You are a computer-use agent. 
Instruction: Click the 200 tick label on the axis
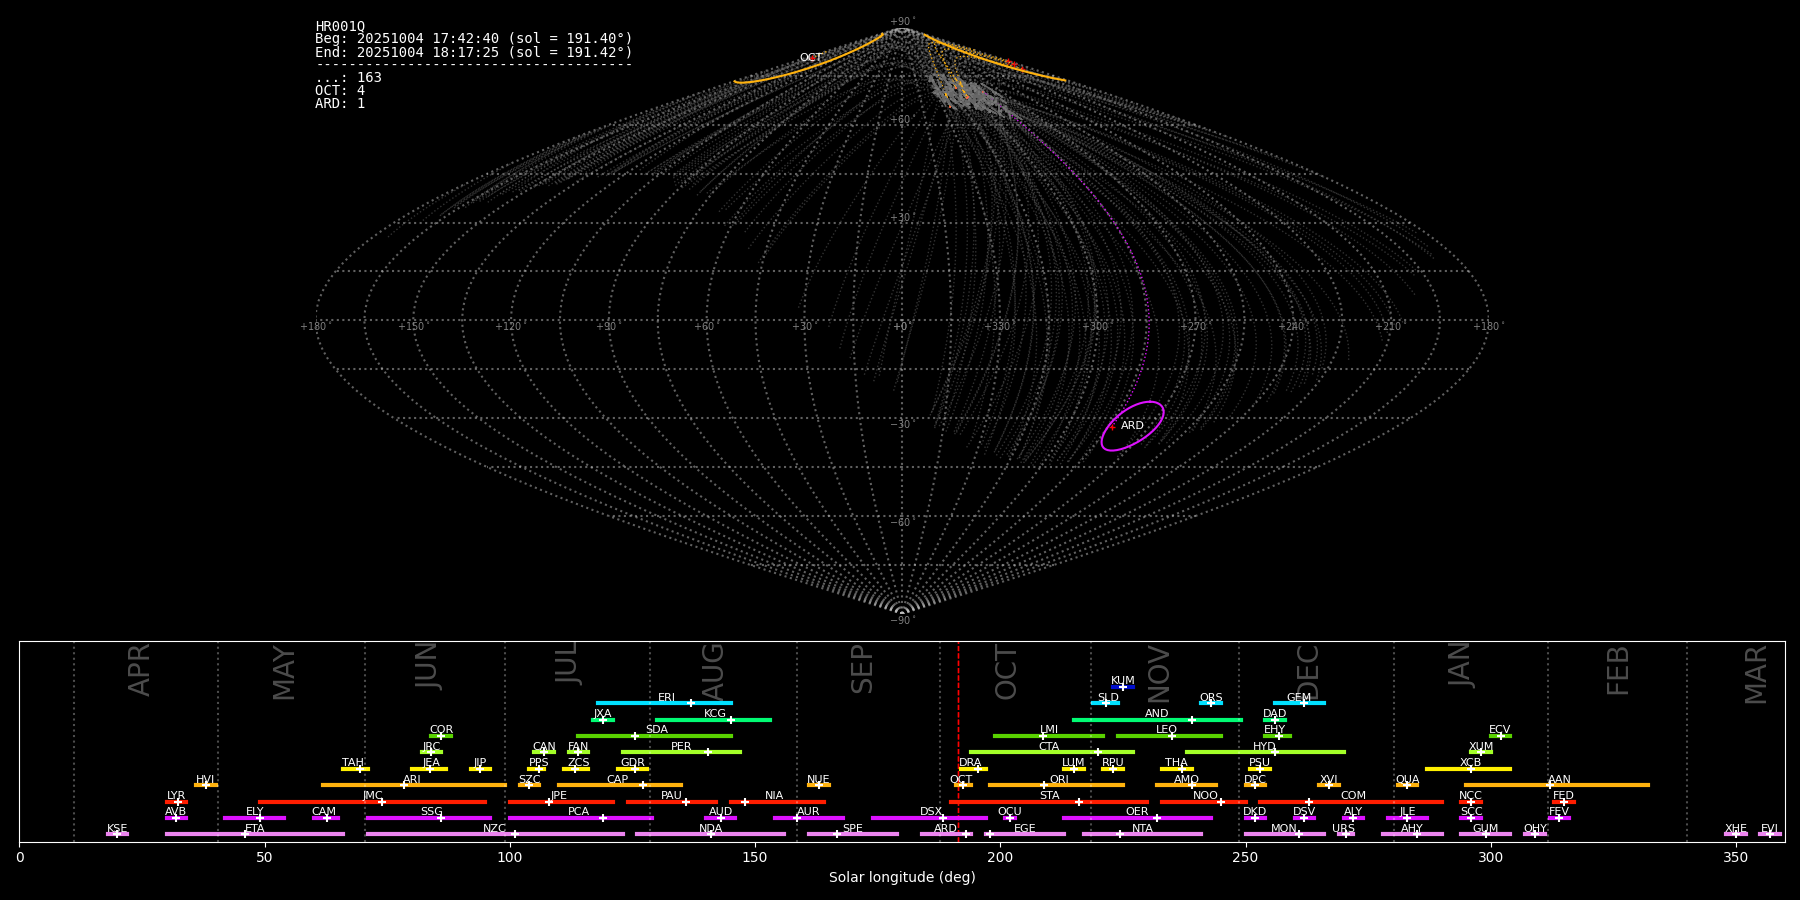click(1000, 858)
